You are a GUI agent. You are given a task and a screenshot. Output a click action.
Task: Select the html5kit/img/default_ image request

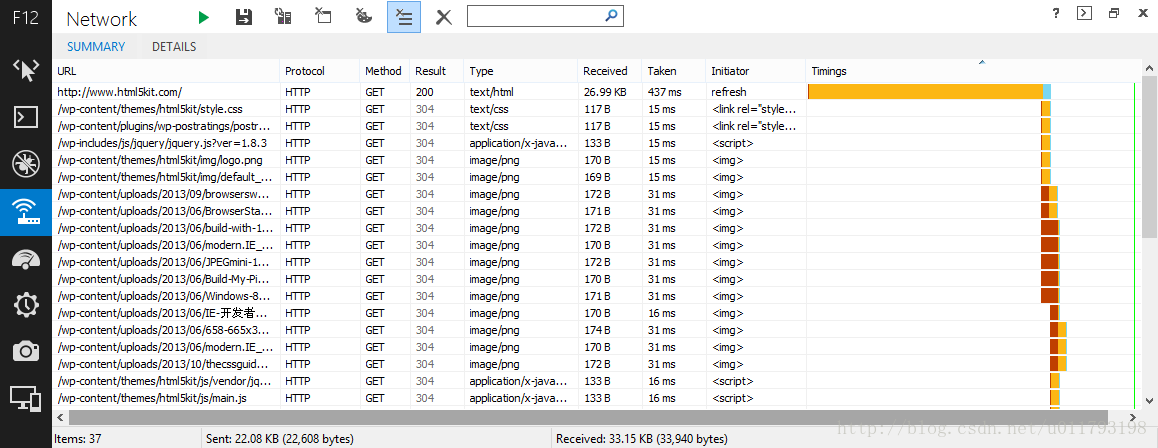[595, 177]
